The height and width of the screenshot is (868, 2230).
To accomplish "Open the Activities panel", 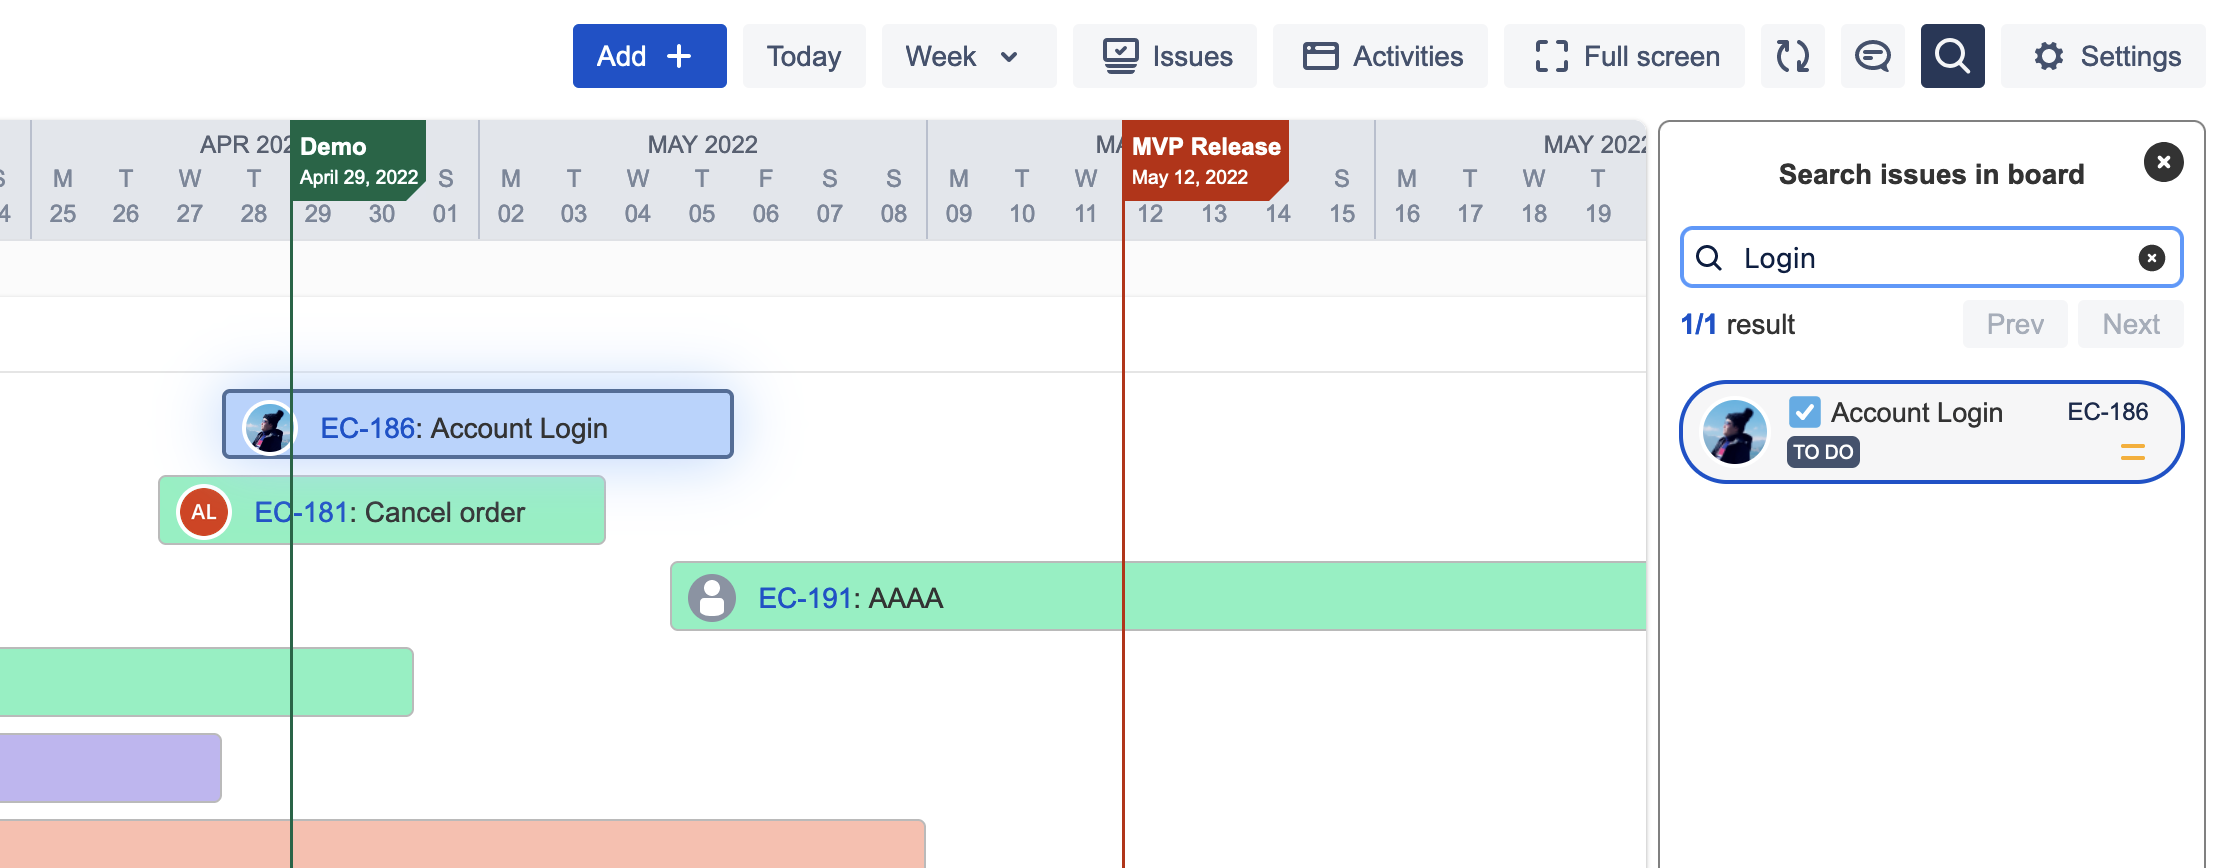I will (1380, 56).
